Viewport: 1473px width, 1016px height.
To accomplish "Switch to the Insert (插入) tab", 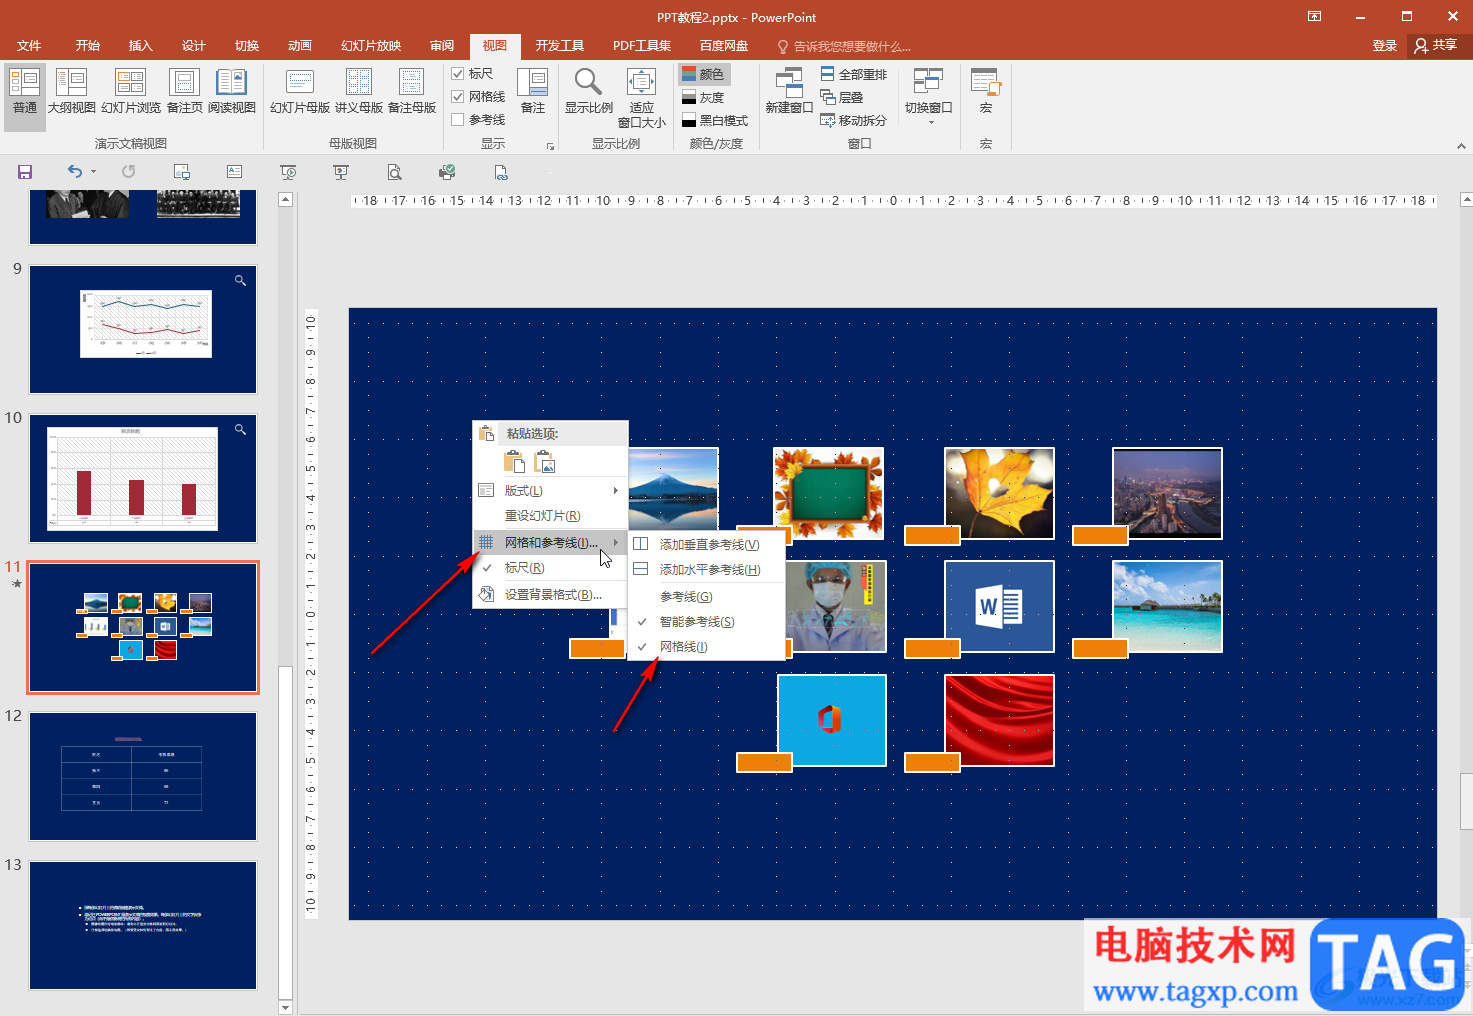I will 141,46.
